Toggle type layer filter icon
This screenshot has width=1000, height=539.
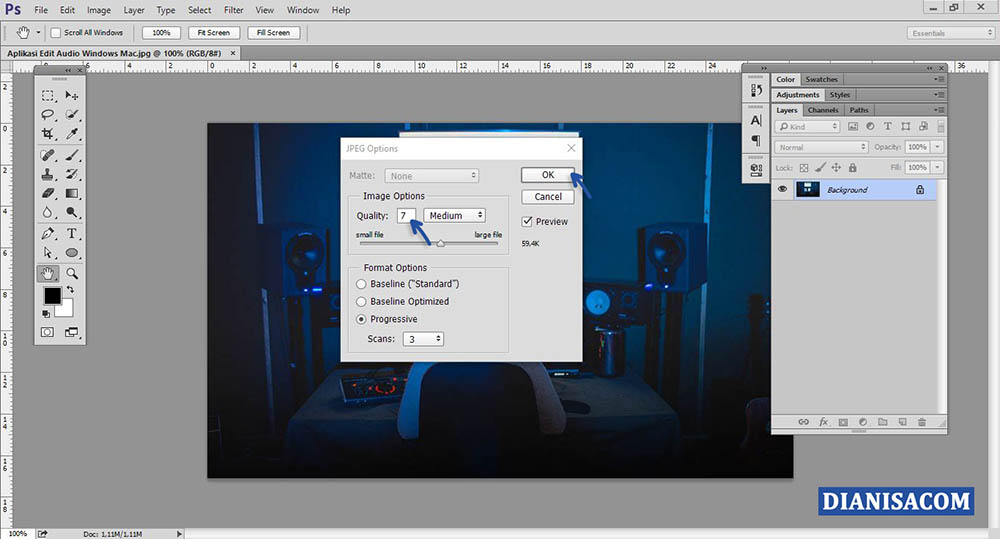(888, 126)
